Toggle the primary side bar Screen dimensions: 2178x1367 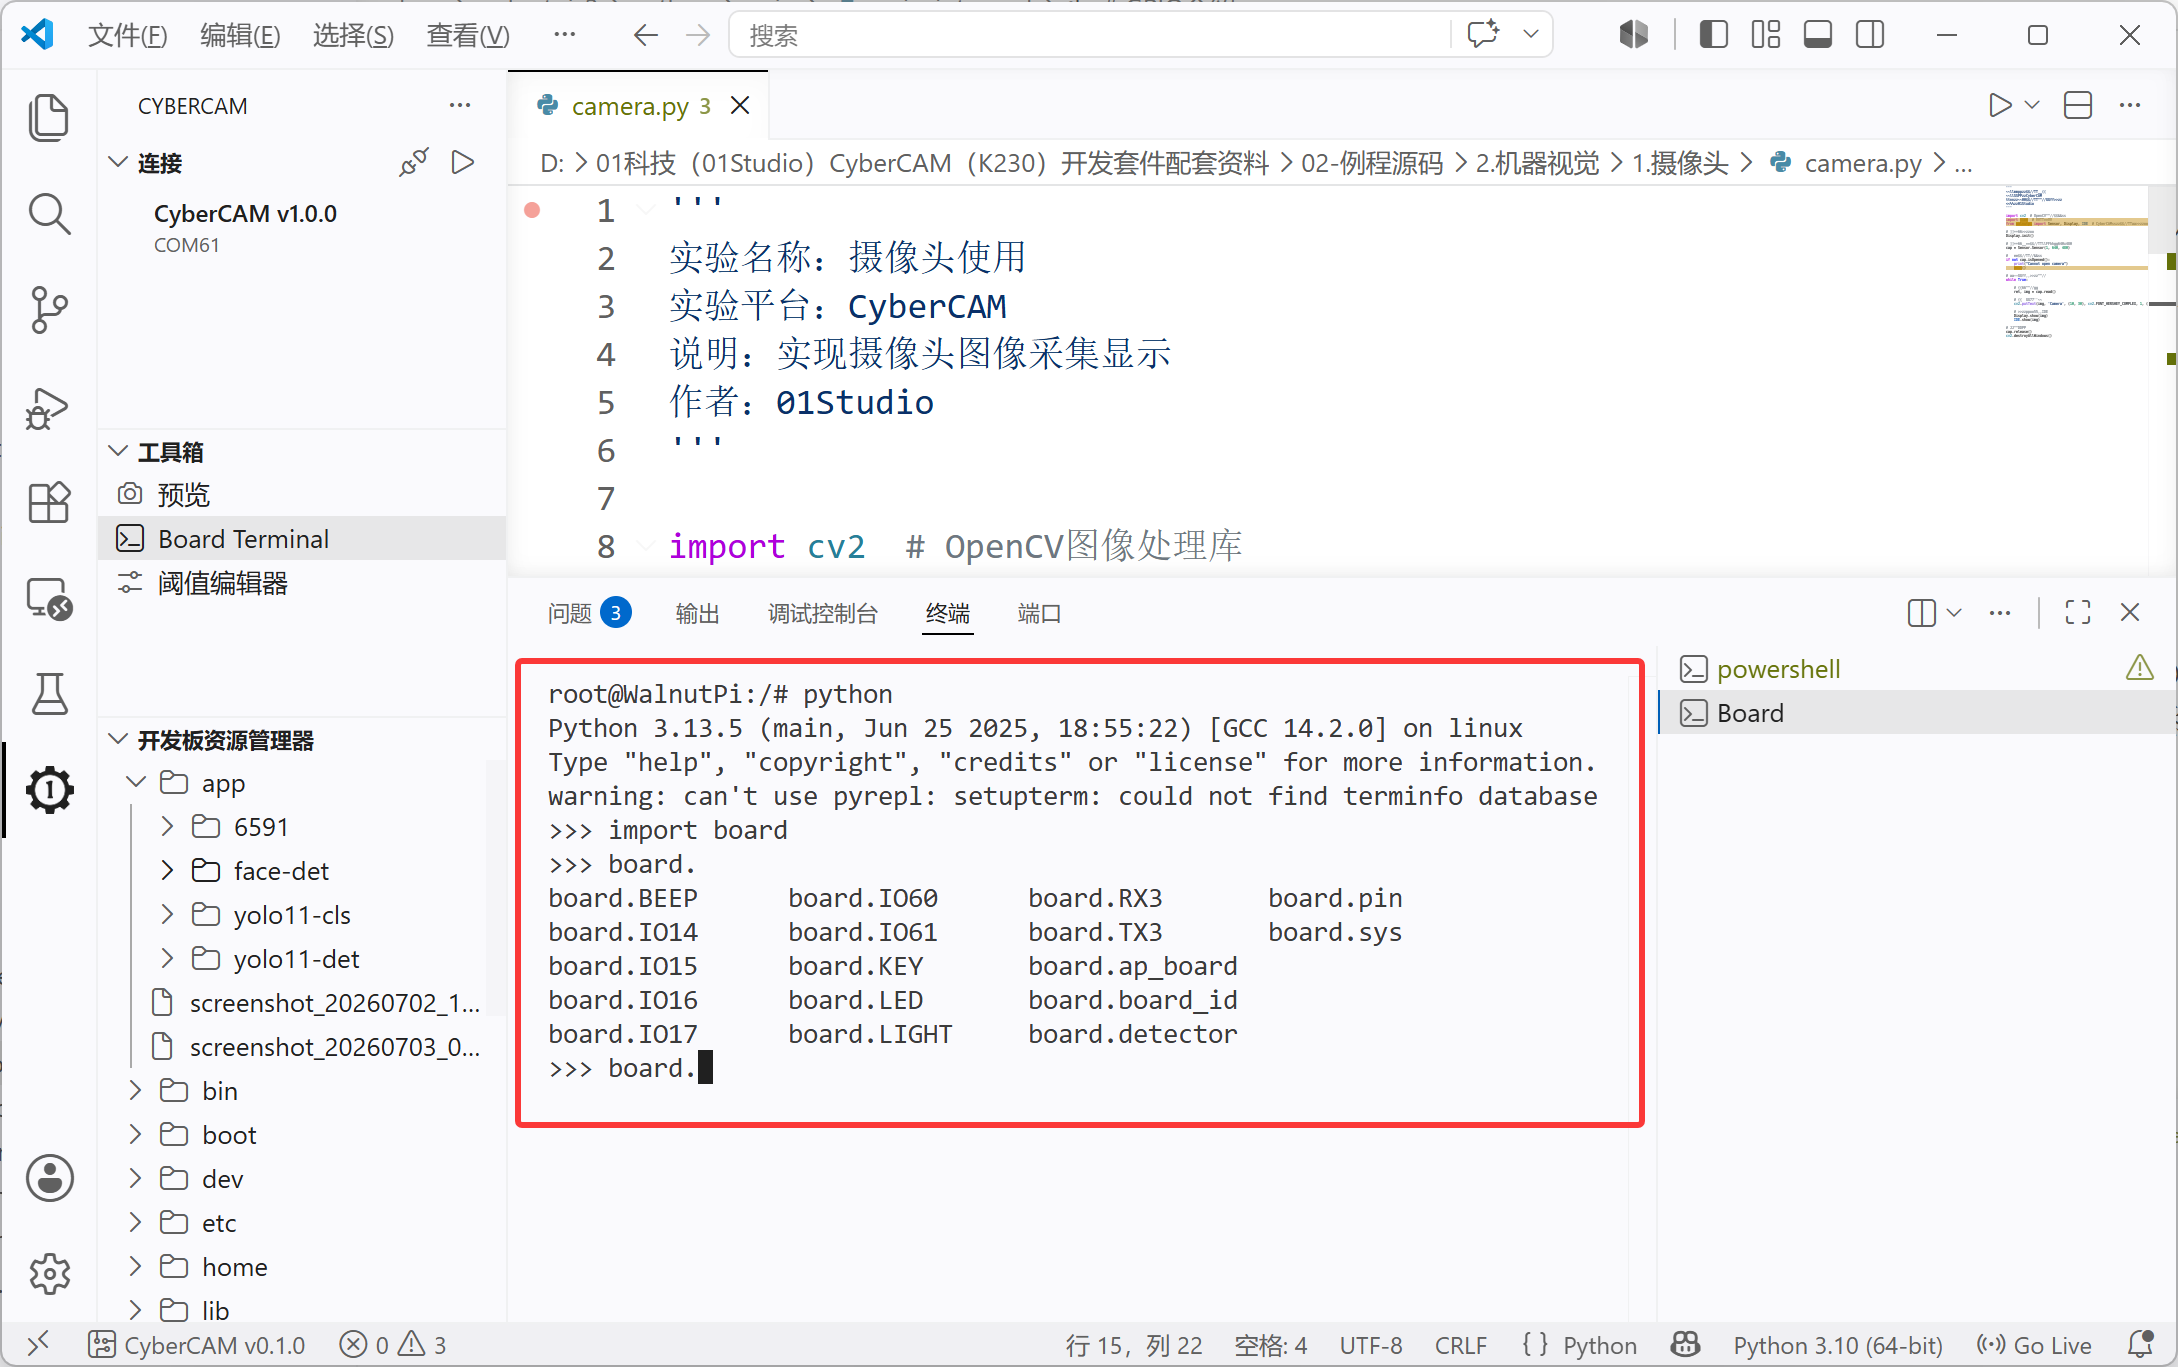[x=1713, y=35]
